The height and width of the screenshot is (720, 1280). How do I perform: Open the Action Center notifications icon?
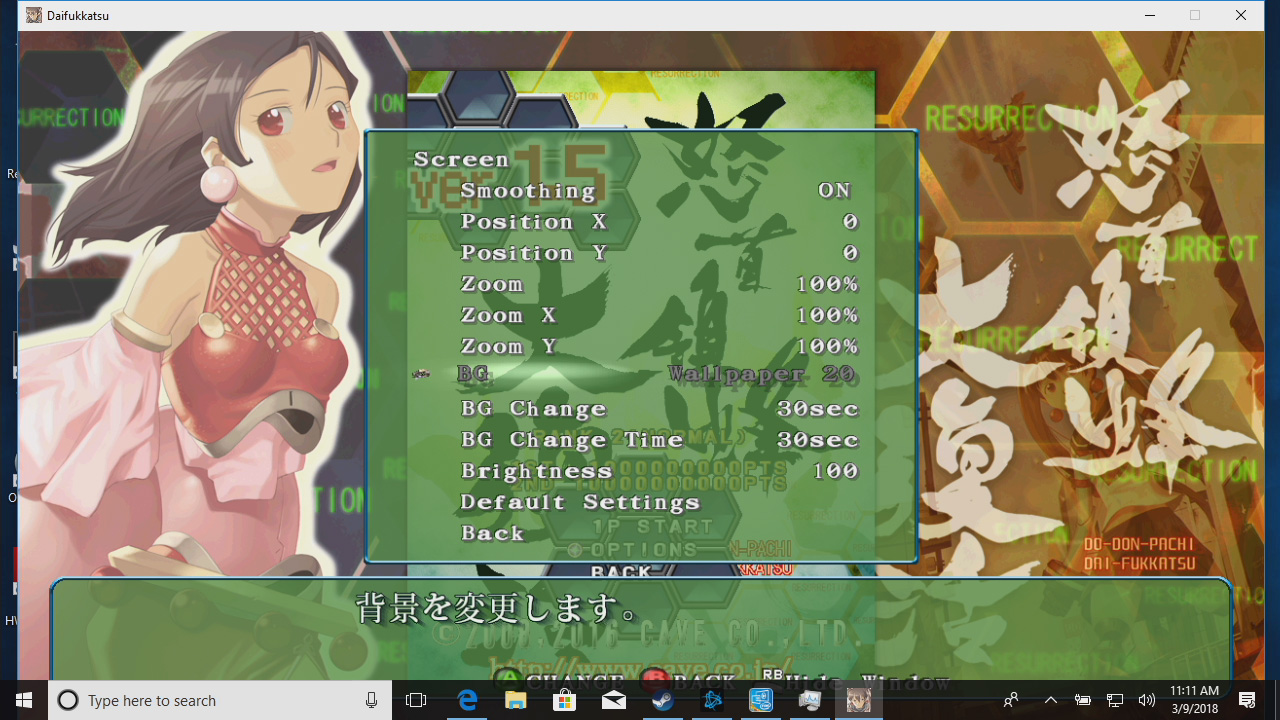[1247, 700]
